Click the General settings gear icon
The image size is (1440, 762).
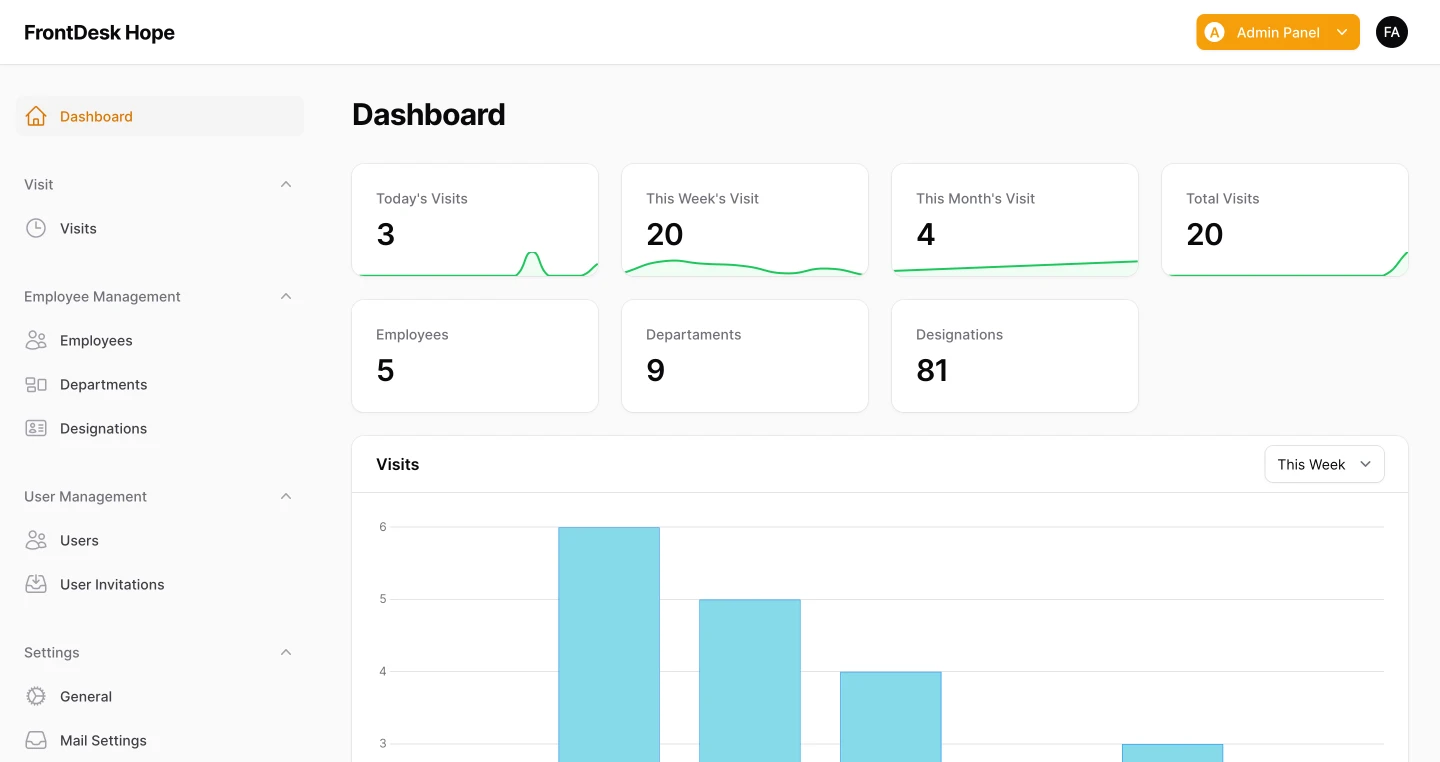[x=36, y=696]
